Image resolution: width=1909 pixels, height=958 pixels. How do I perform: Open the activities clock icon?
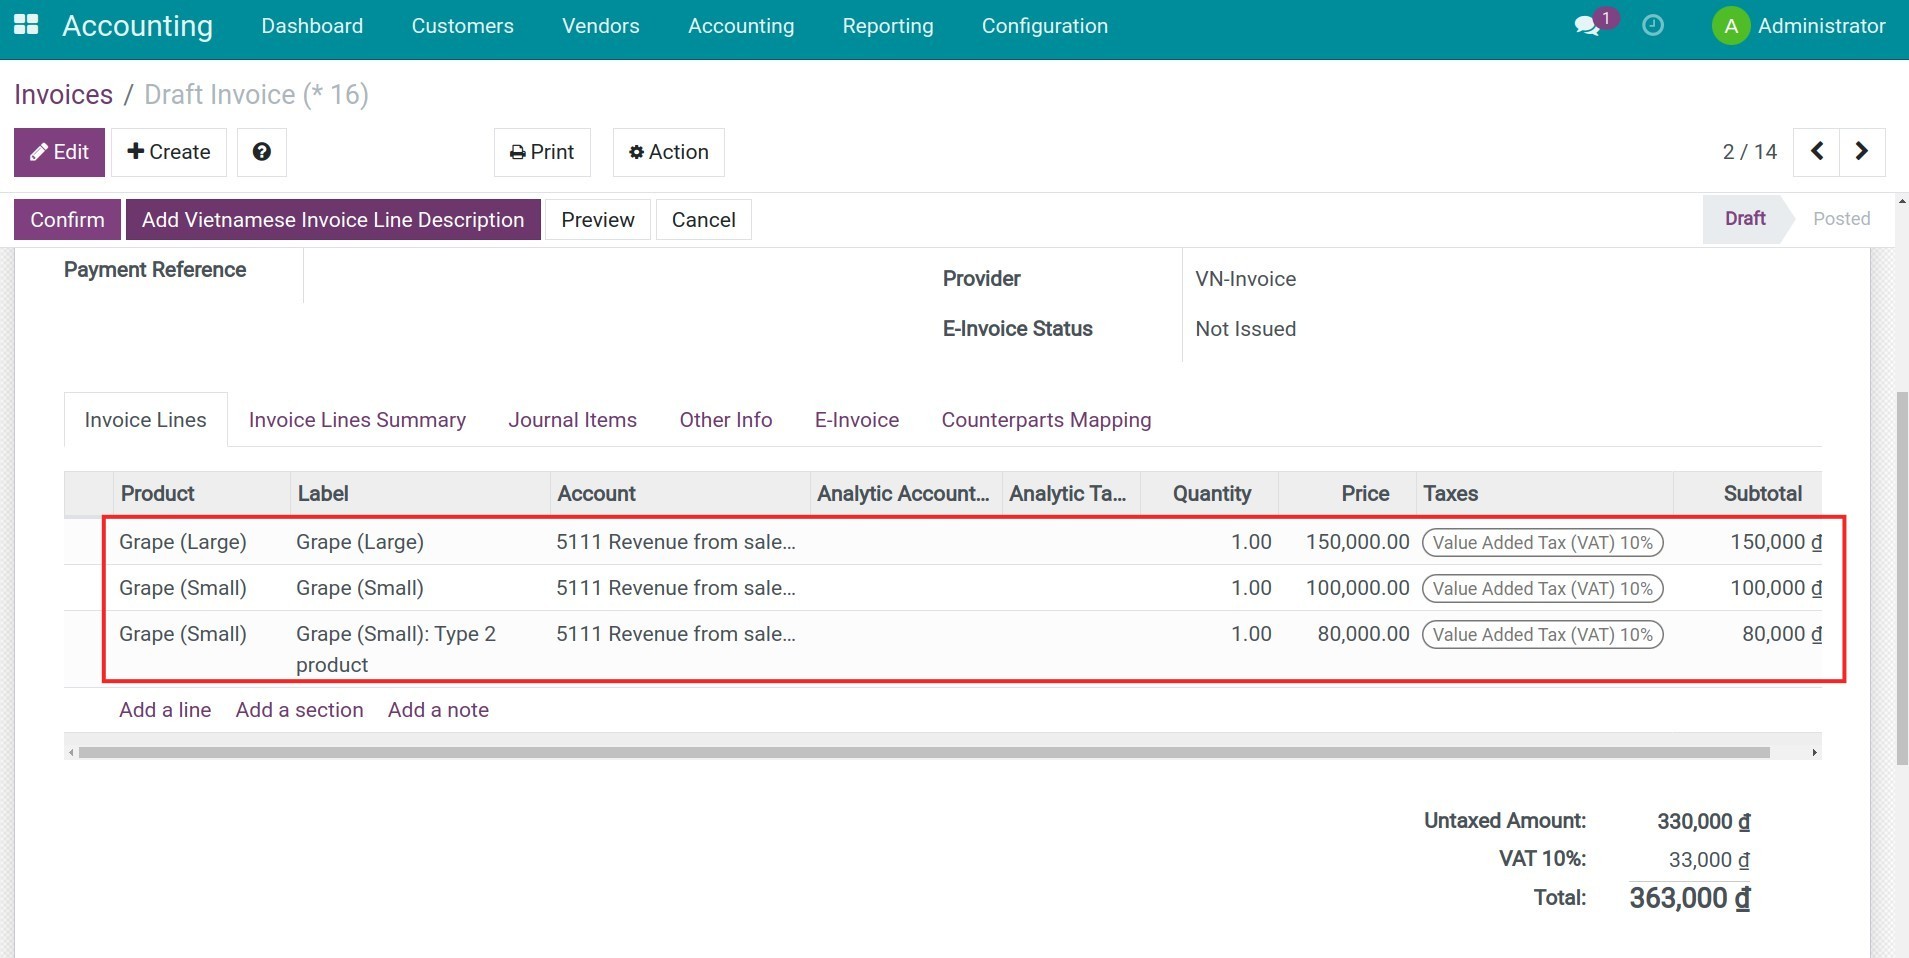point(1652,25)
